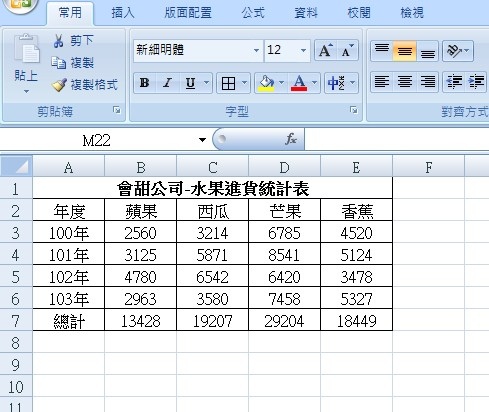
Task: Toggle italic formatting
Action: (x=167, y=83)
